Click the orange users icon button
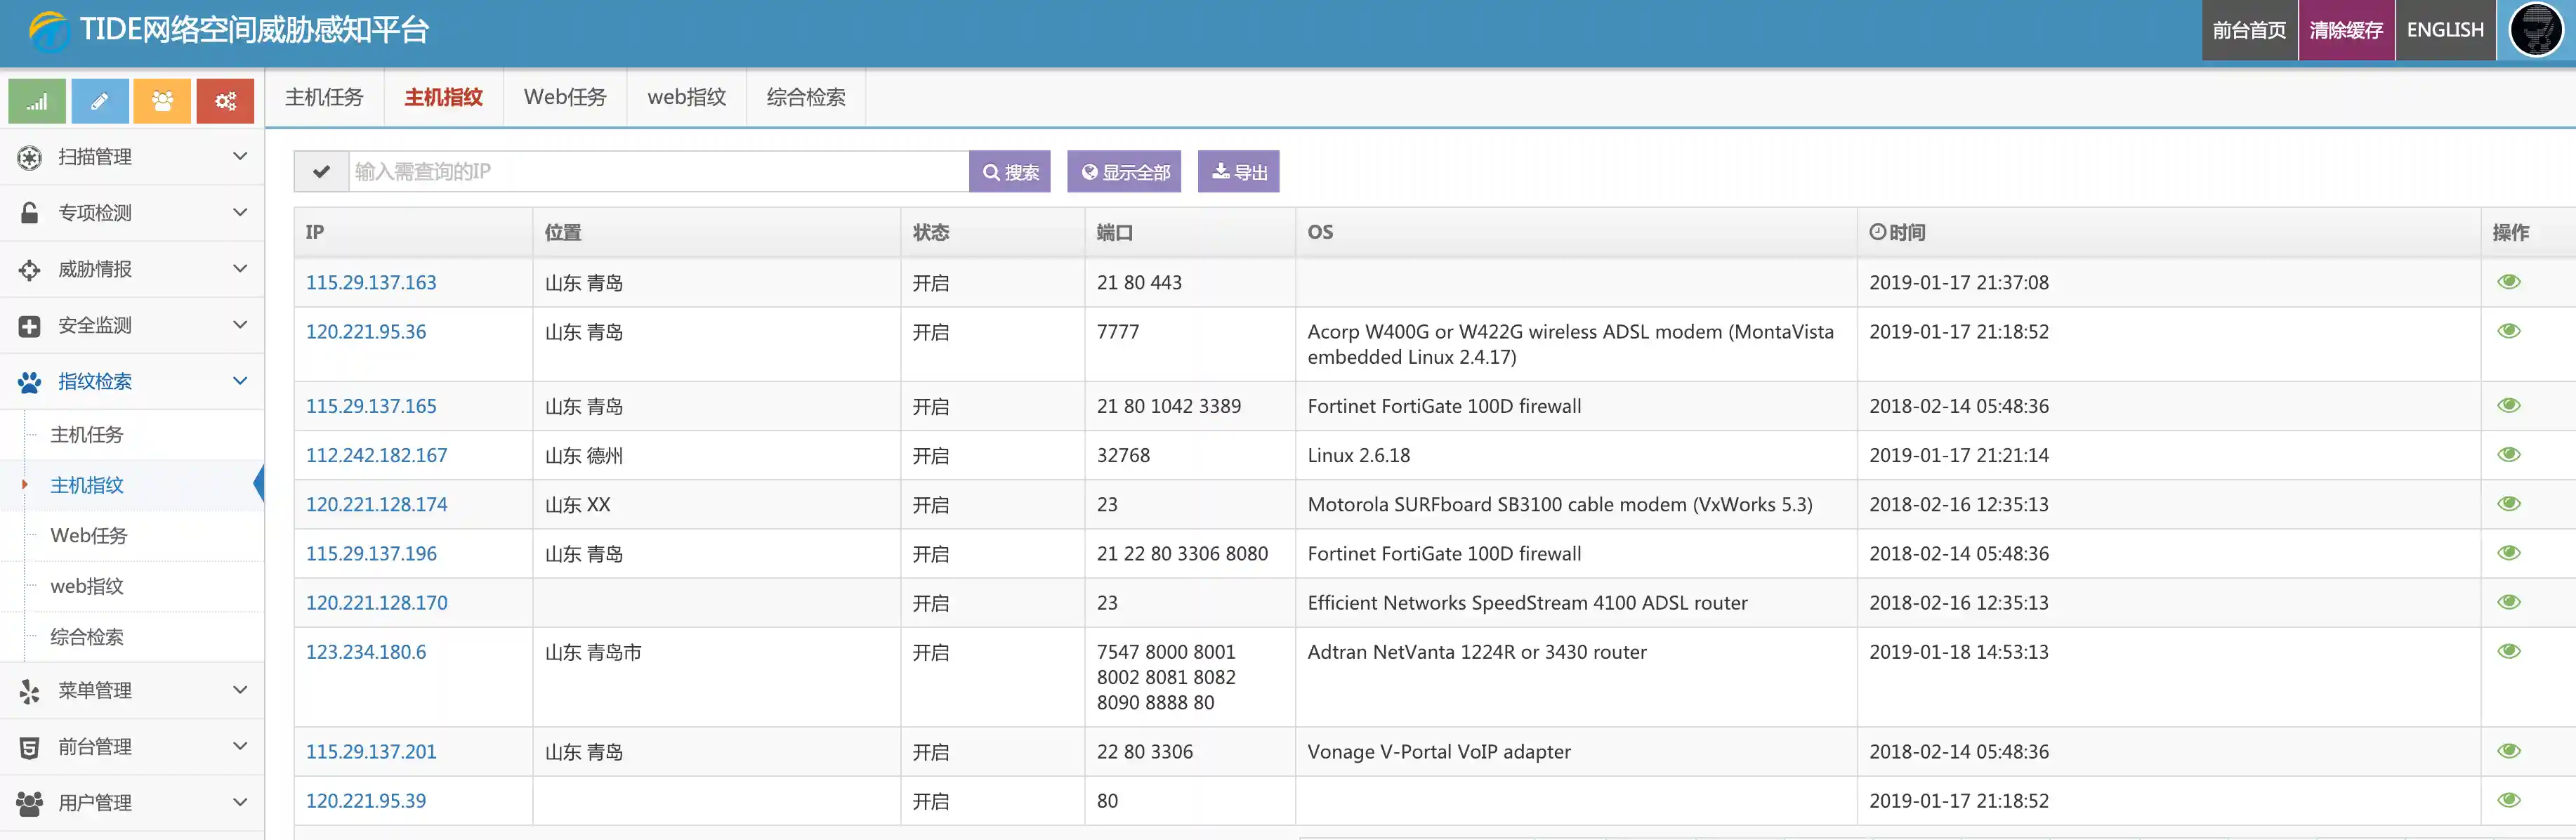2576x840 pixels. click(162, 101)
